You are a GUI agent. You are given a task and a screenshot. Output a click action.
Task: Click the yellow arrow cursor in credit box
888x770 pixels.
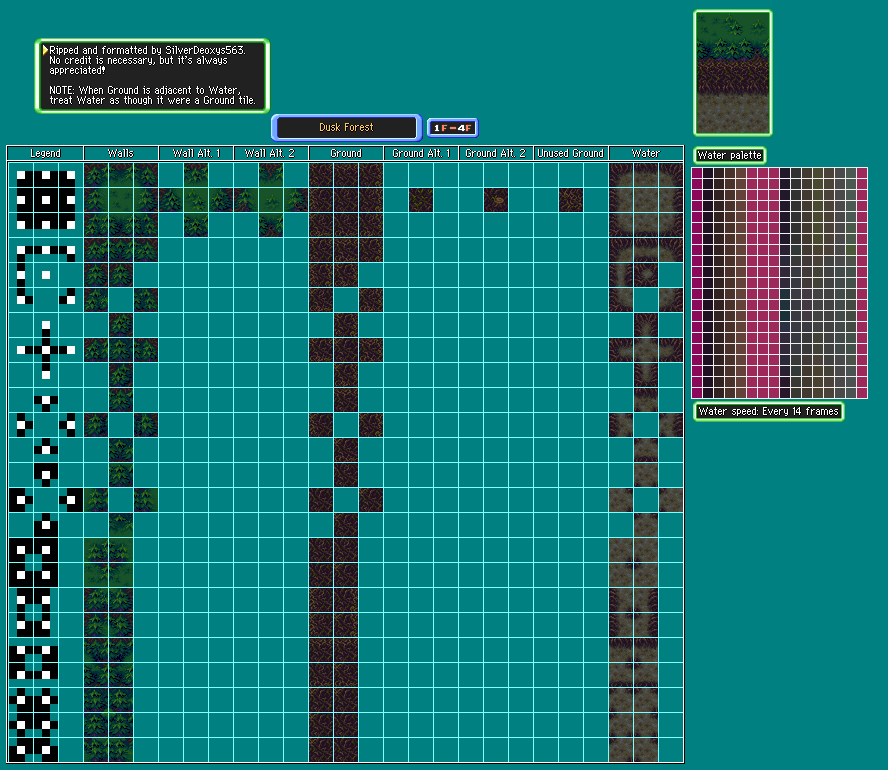tap(45, 50)
